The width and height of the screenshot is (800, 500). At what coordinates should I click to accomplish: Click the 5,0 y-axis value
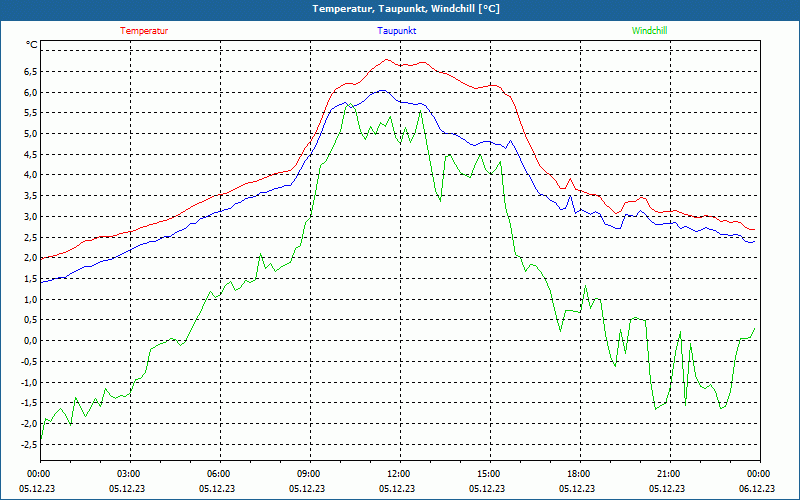(x=31, y=134)
